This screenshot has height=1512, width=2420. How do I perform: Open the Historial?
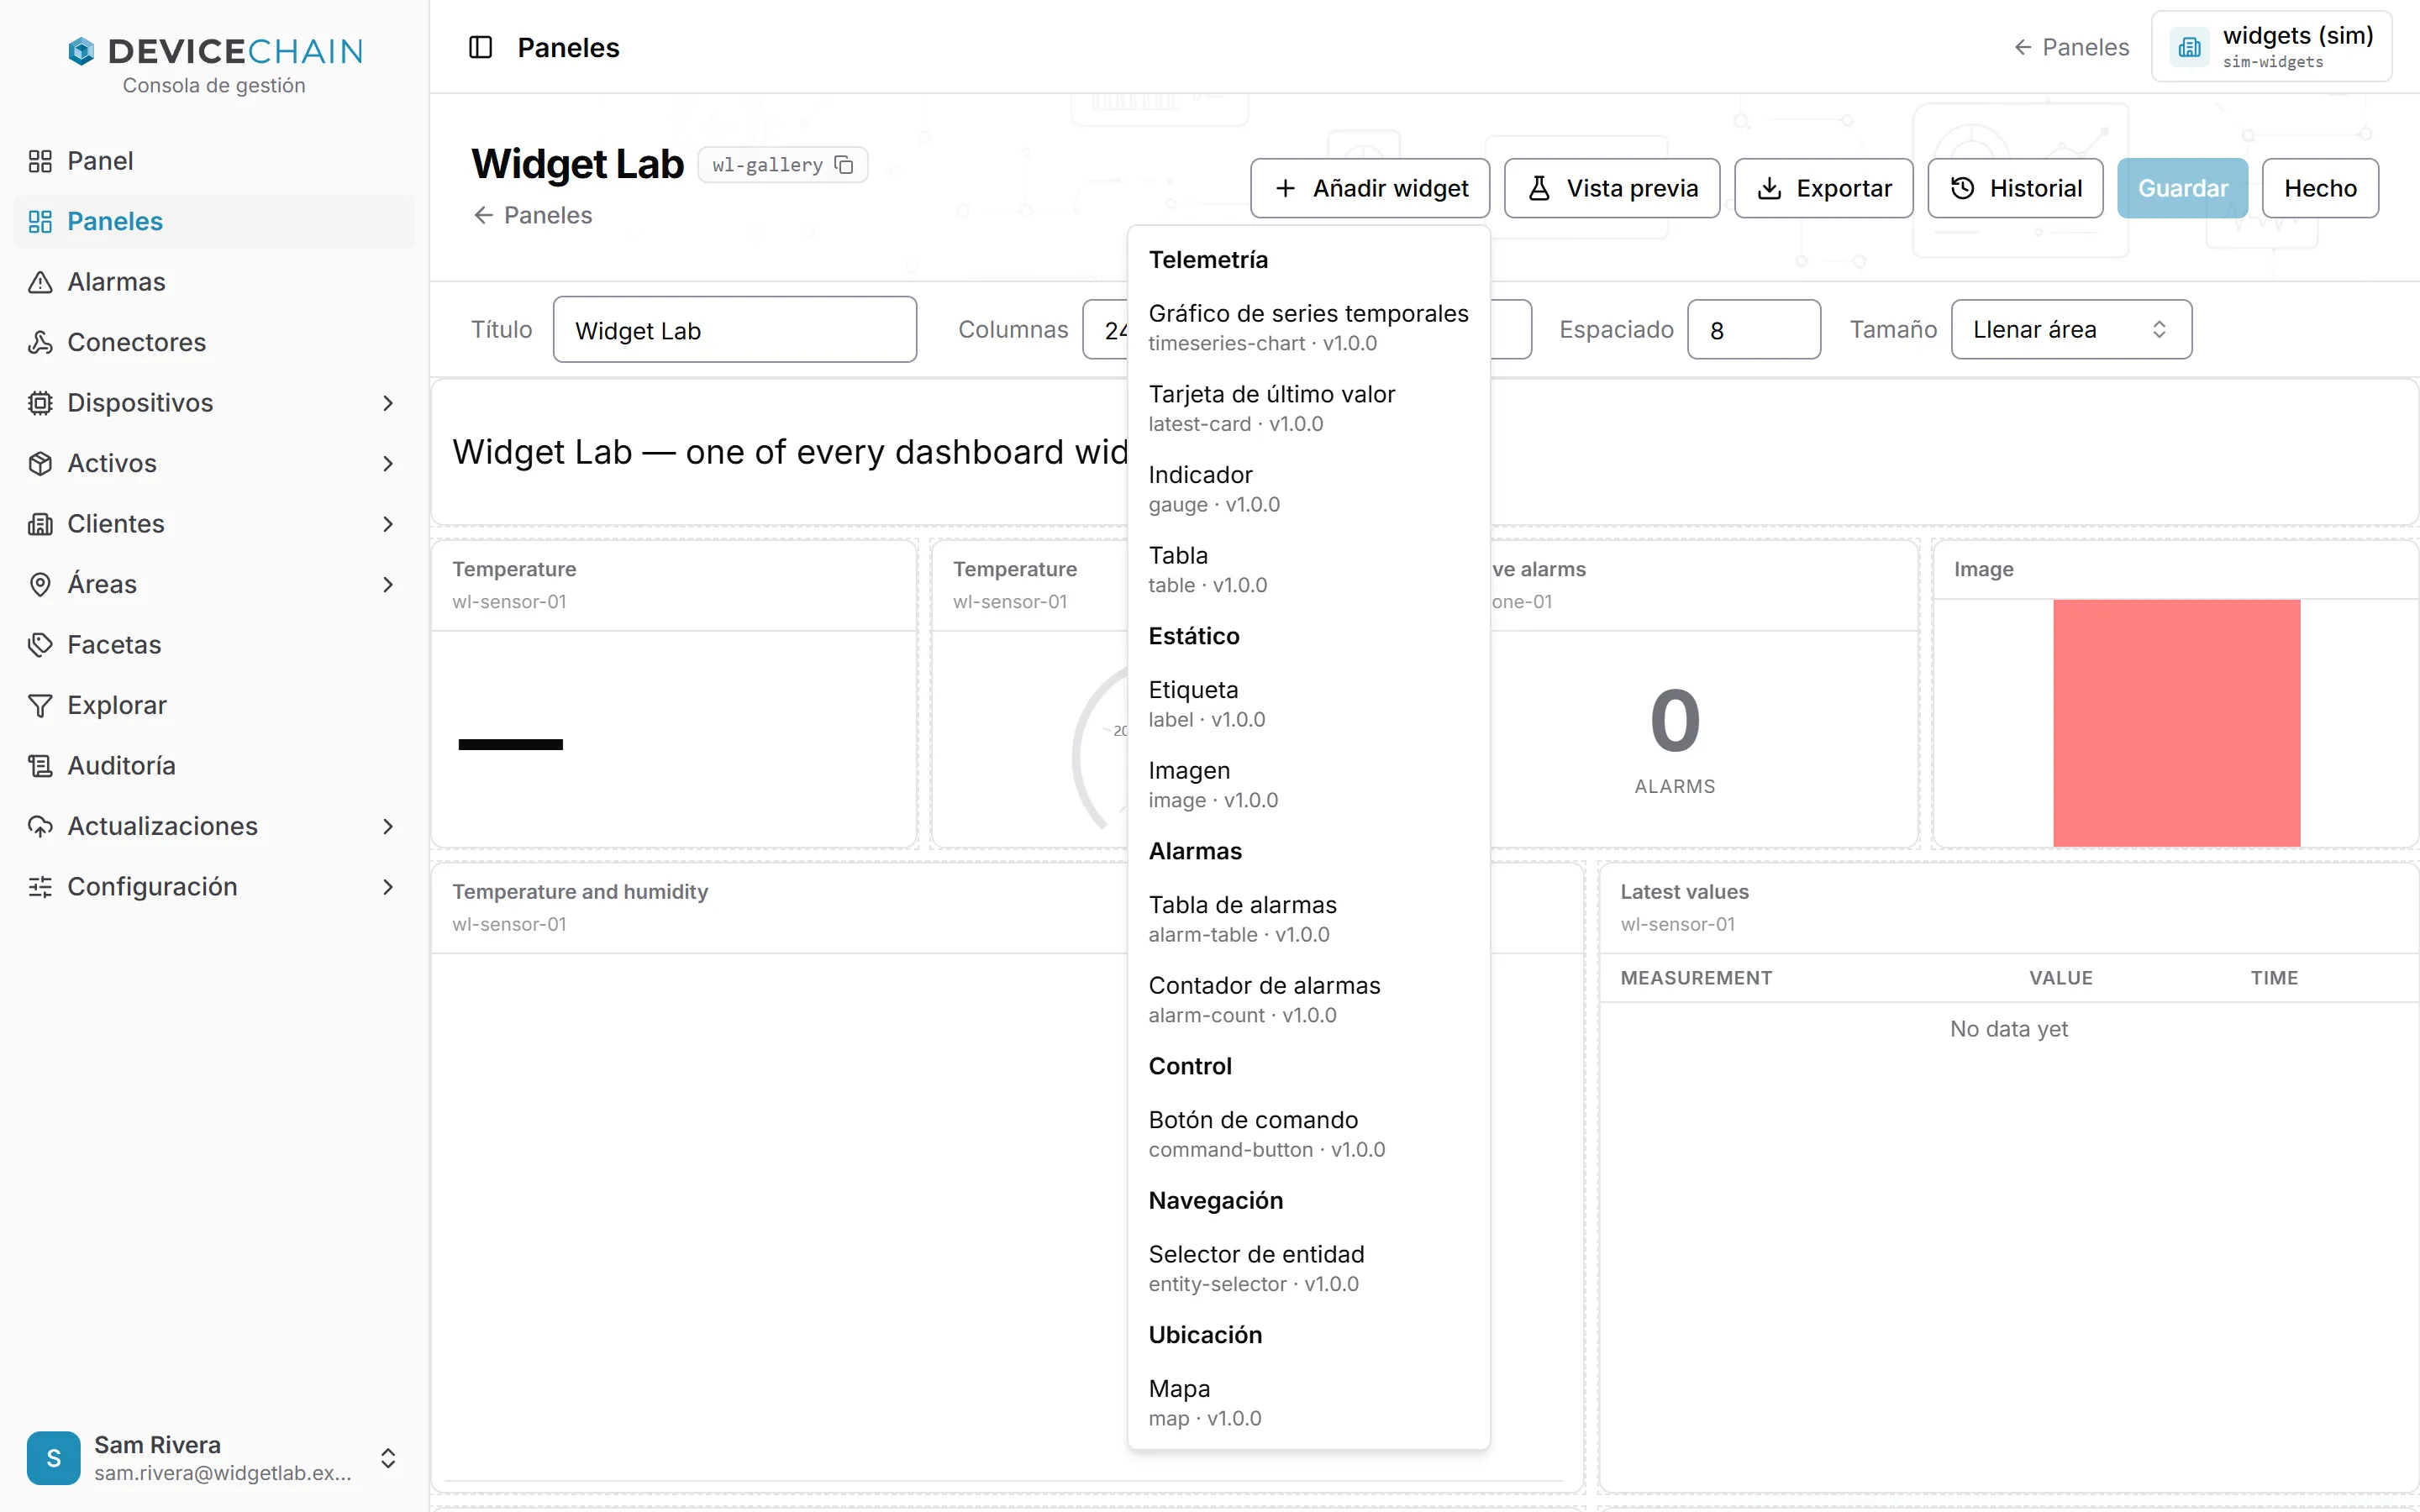[2015, 188]
